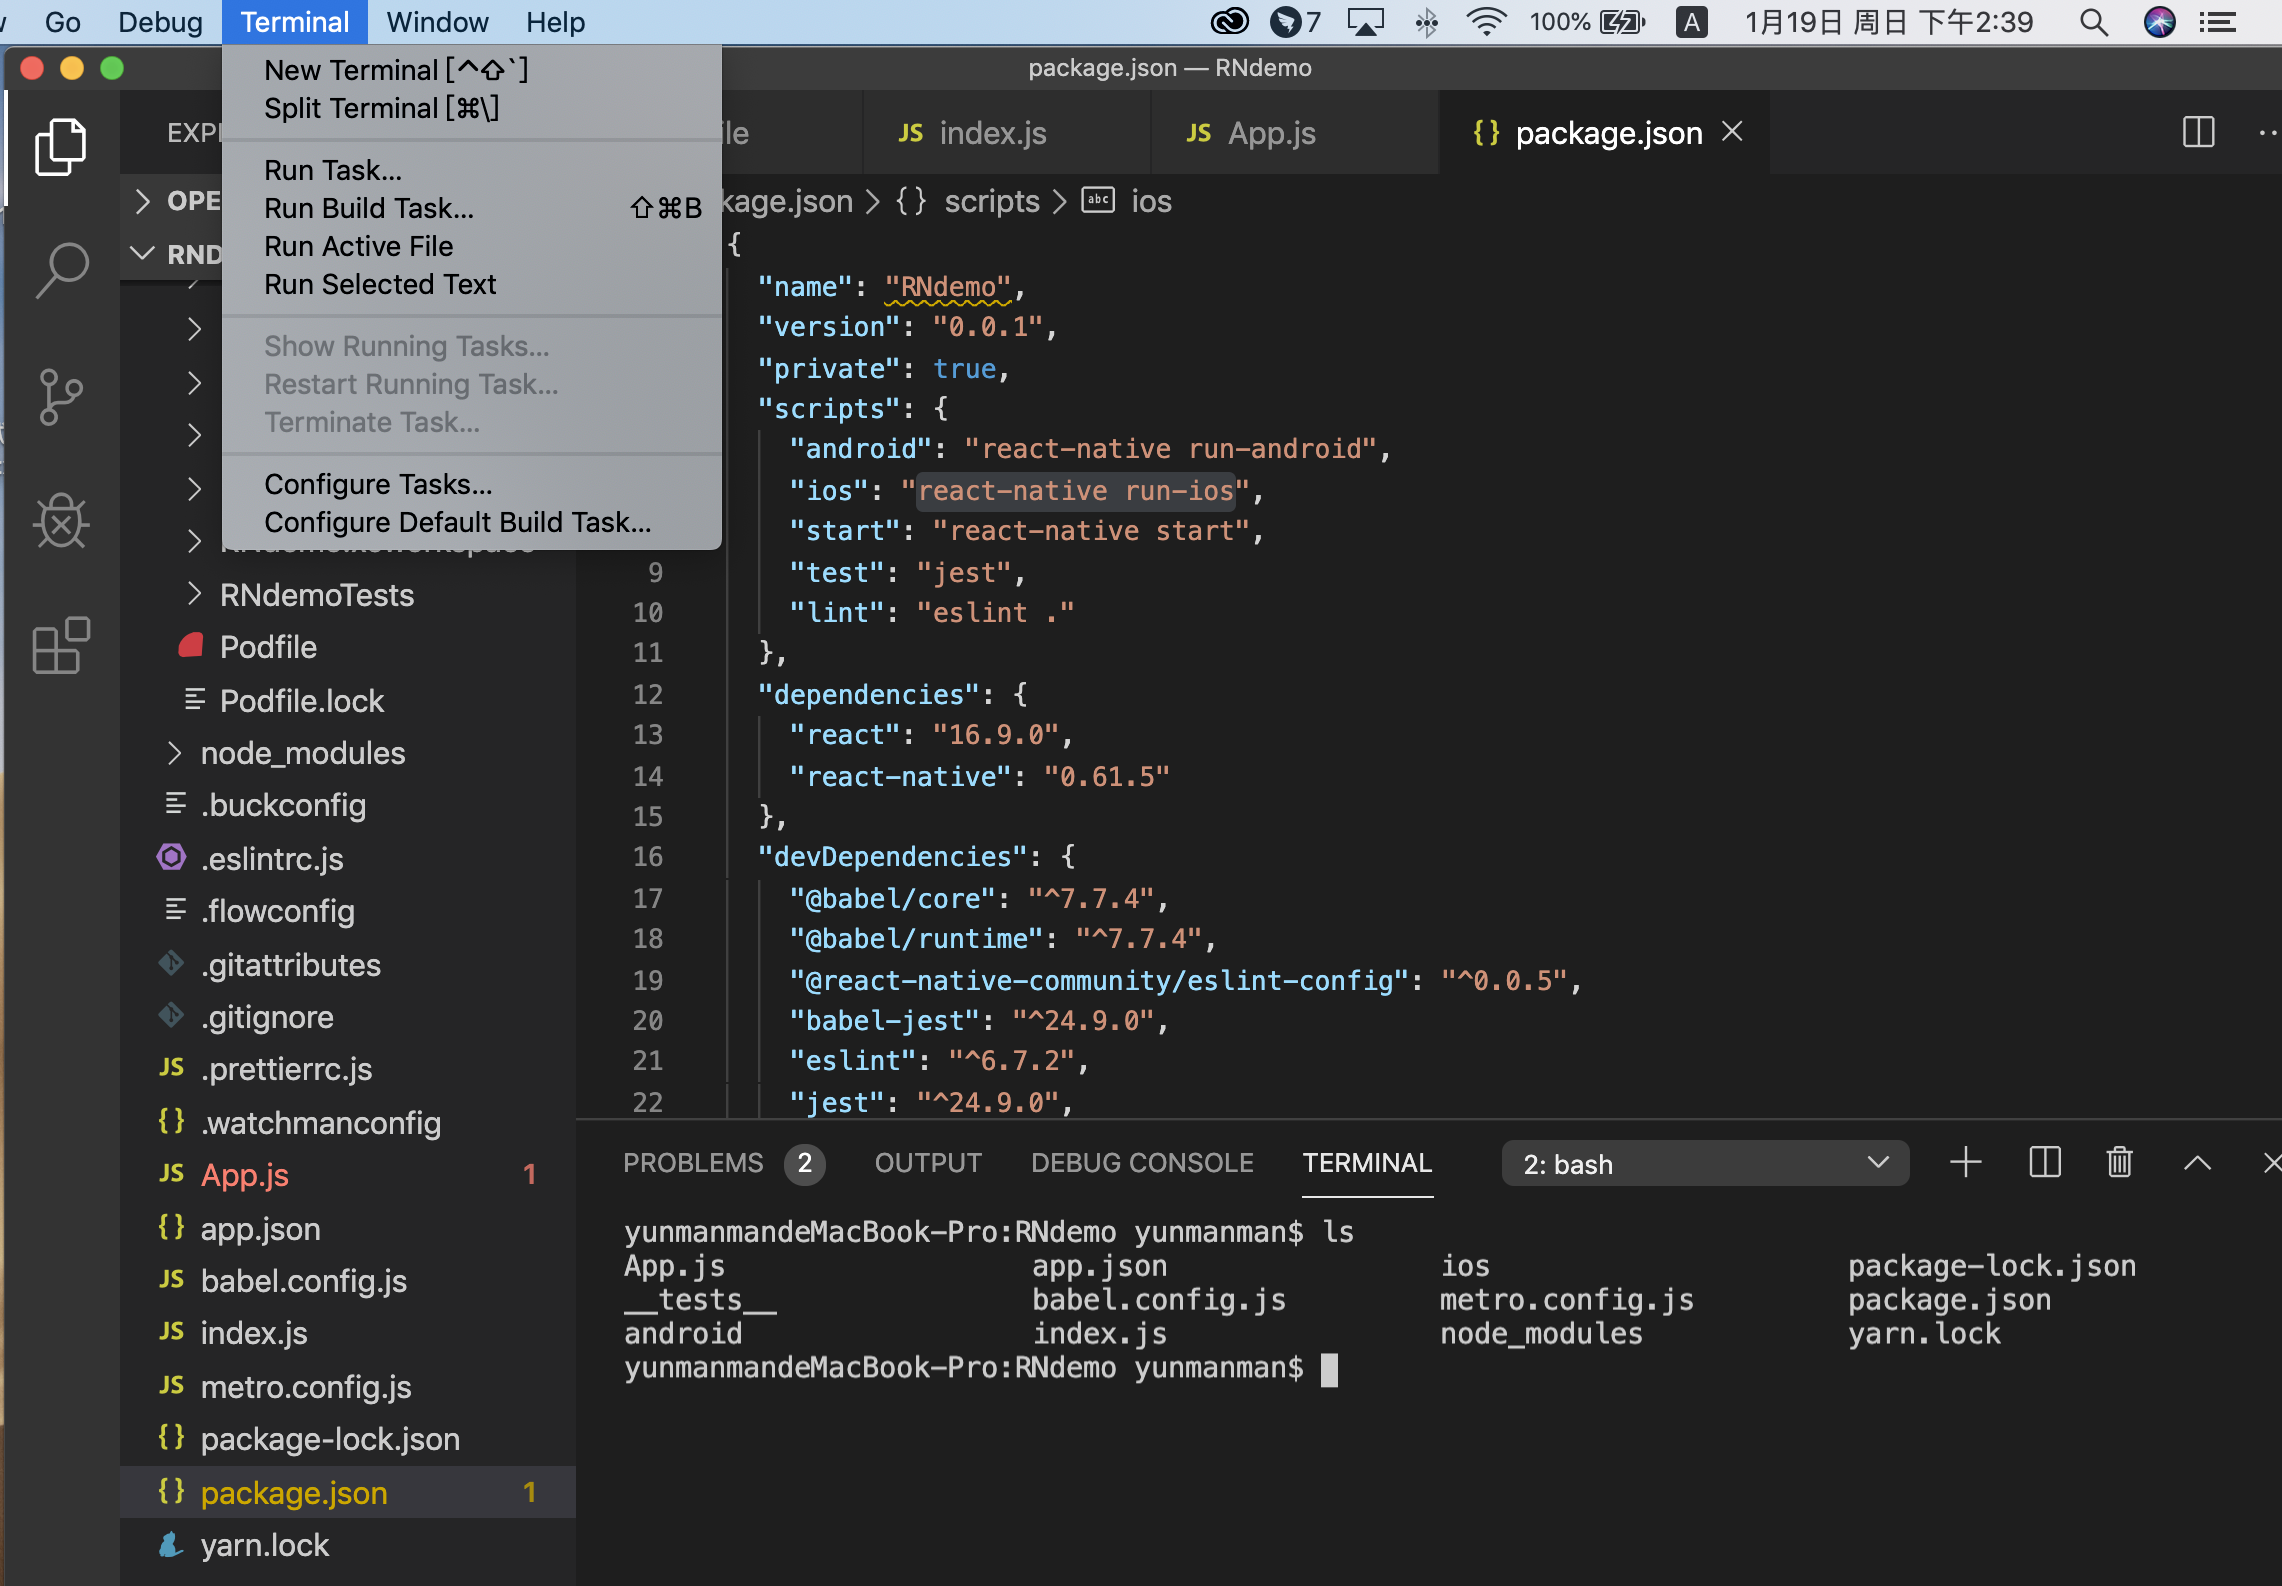
Task: Open App.js in the file explorer
Action: click(347, 1175)
